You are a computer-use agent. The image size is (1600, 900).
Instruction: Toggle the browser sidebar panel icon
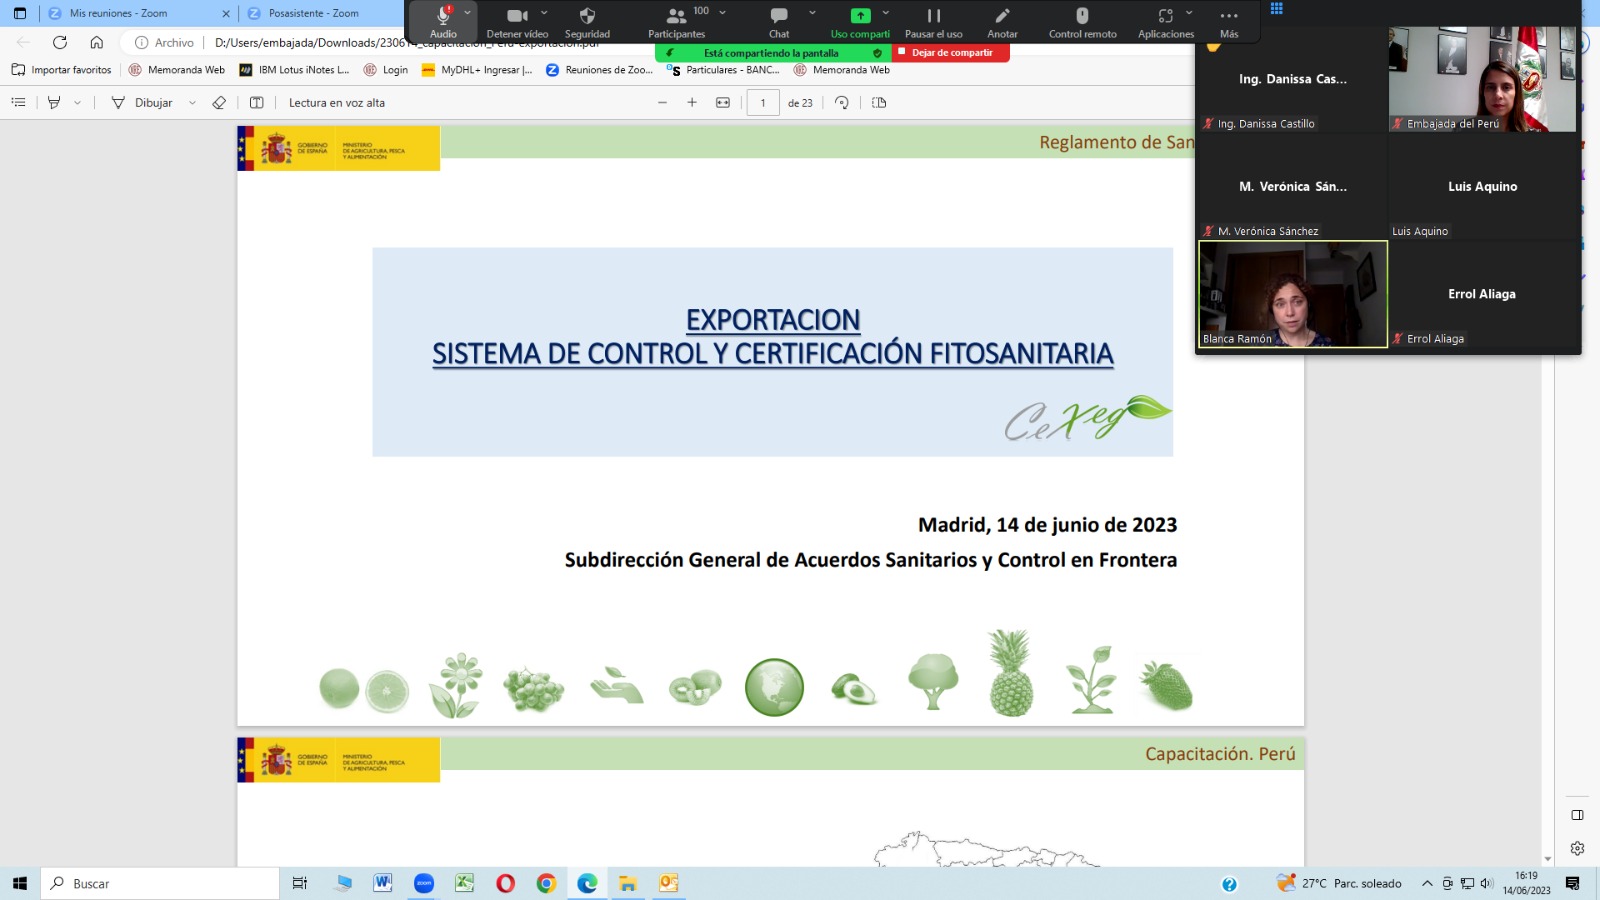(x=1577, y=815)
